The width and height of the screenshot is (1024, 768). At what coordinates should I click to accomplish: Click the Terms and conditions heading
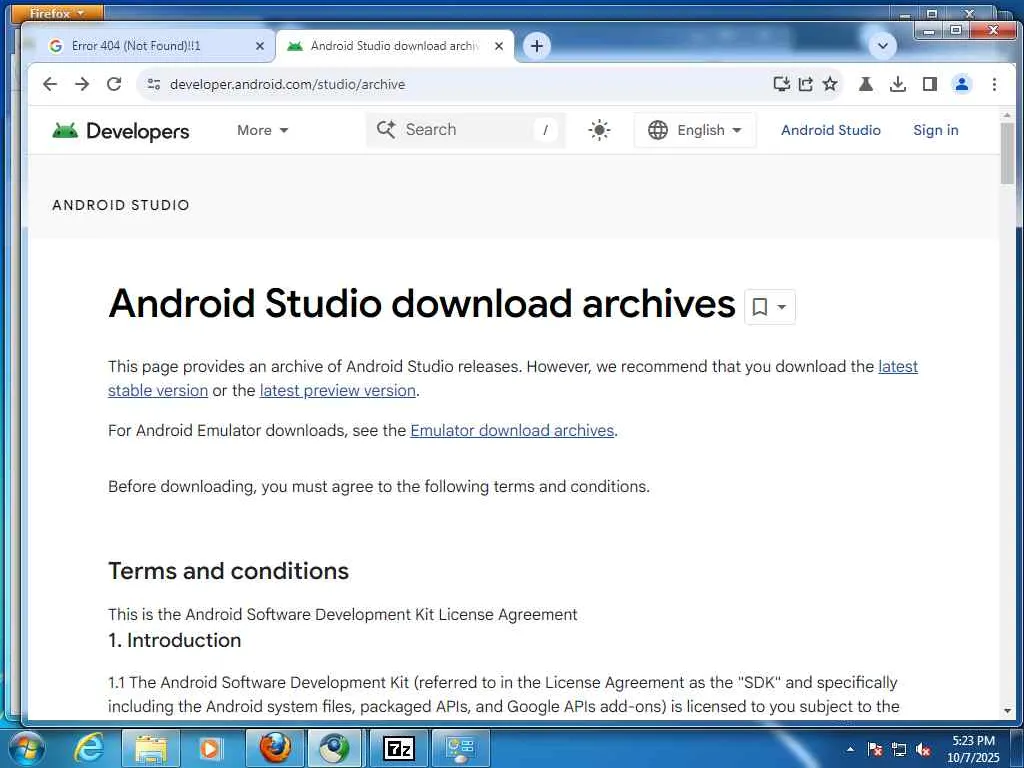(x=229, y=571)
